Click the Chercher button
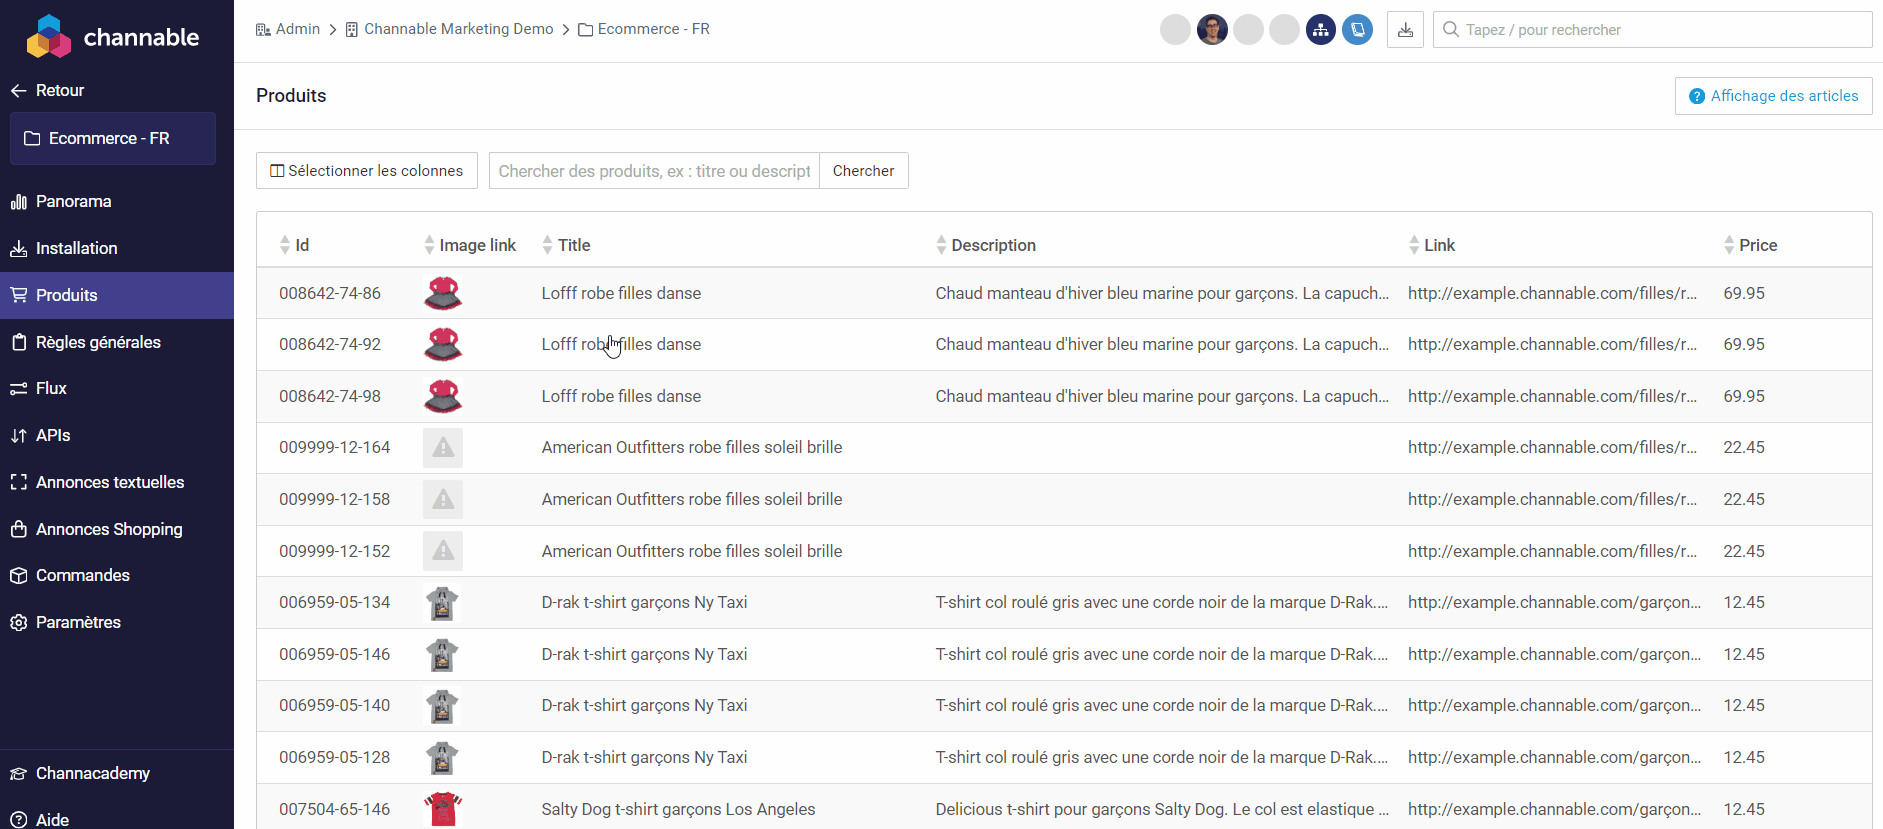 (864, 170)
